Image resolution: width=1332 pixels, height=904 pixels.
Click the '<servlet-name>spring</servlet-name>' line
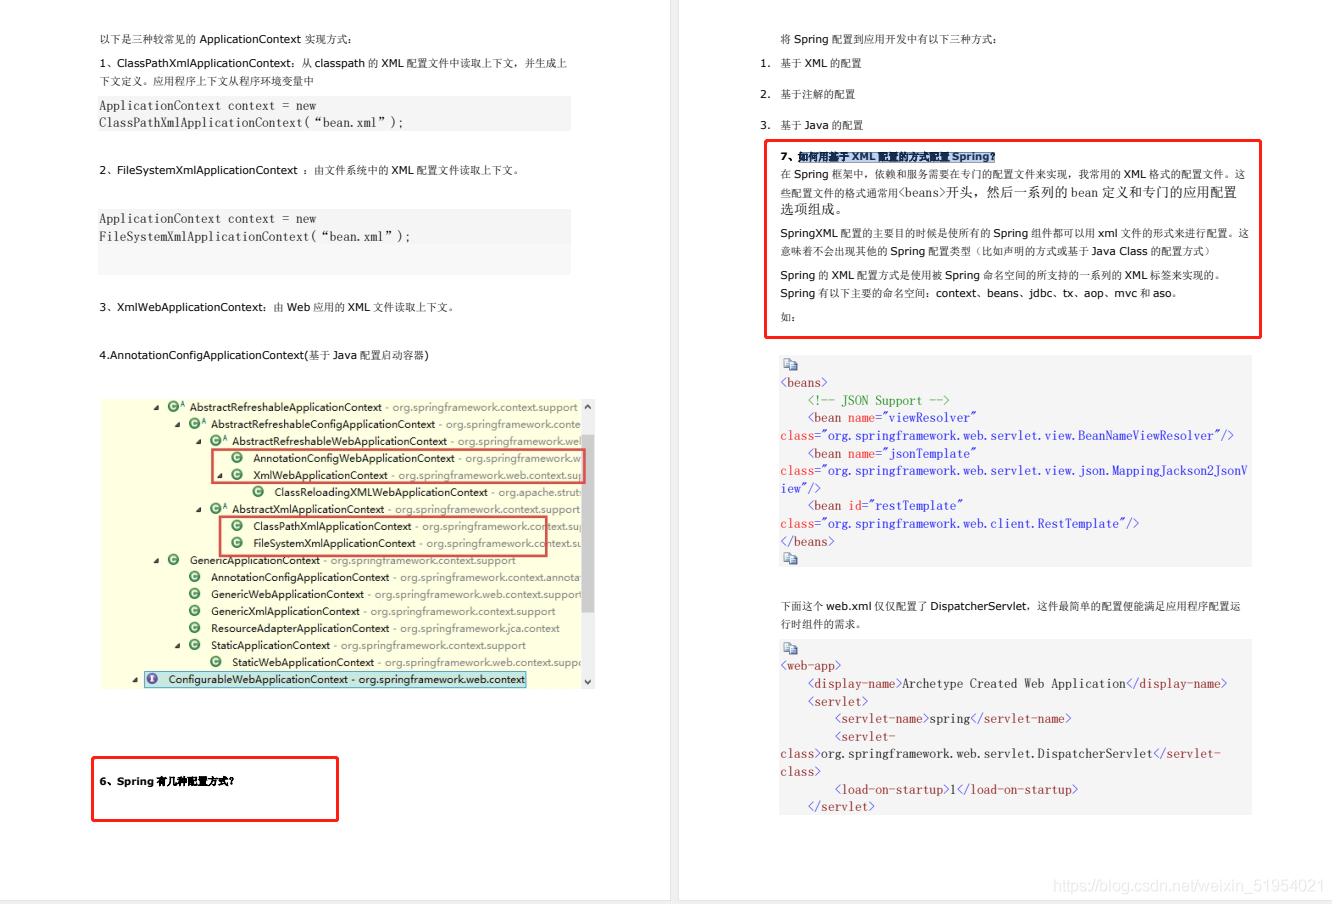click(x=953, y=719)
